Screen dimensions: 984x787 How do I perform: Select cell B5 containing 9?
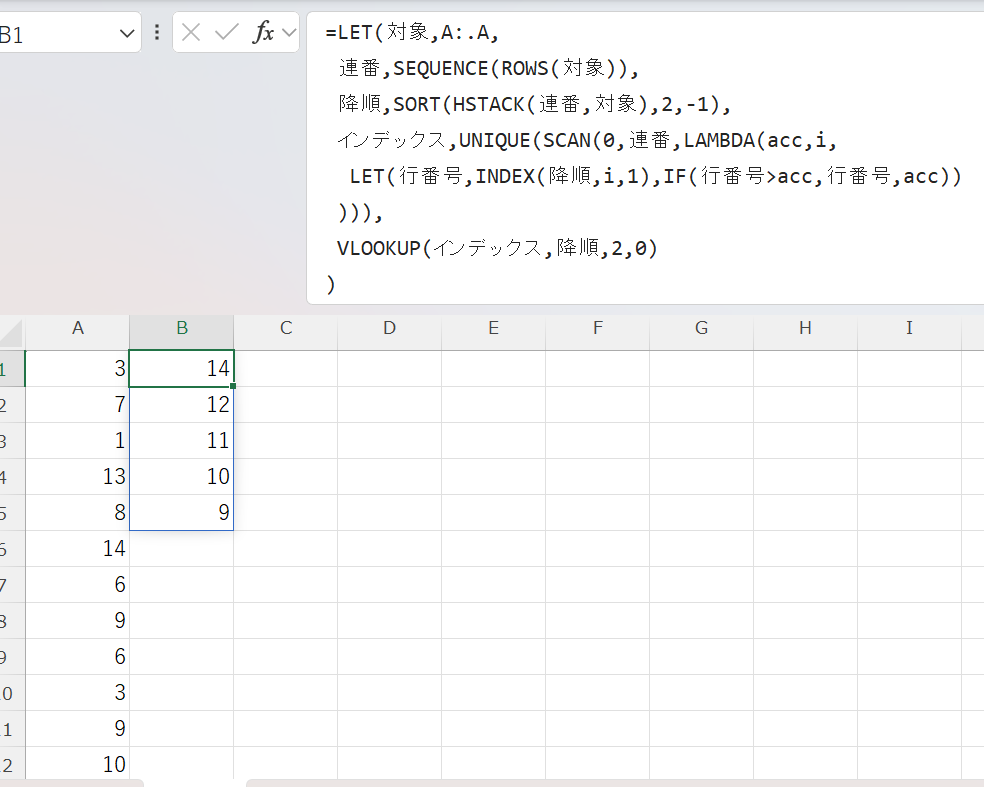[x=181, y=513]
